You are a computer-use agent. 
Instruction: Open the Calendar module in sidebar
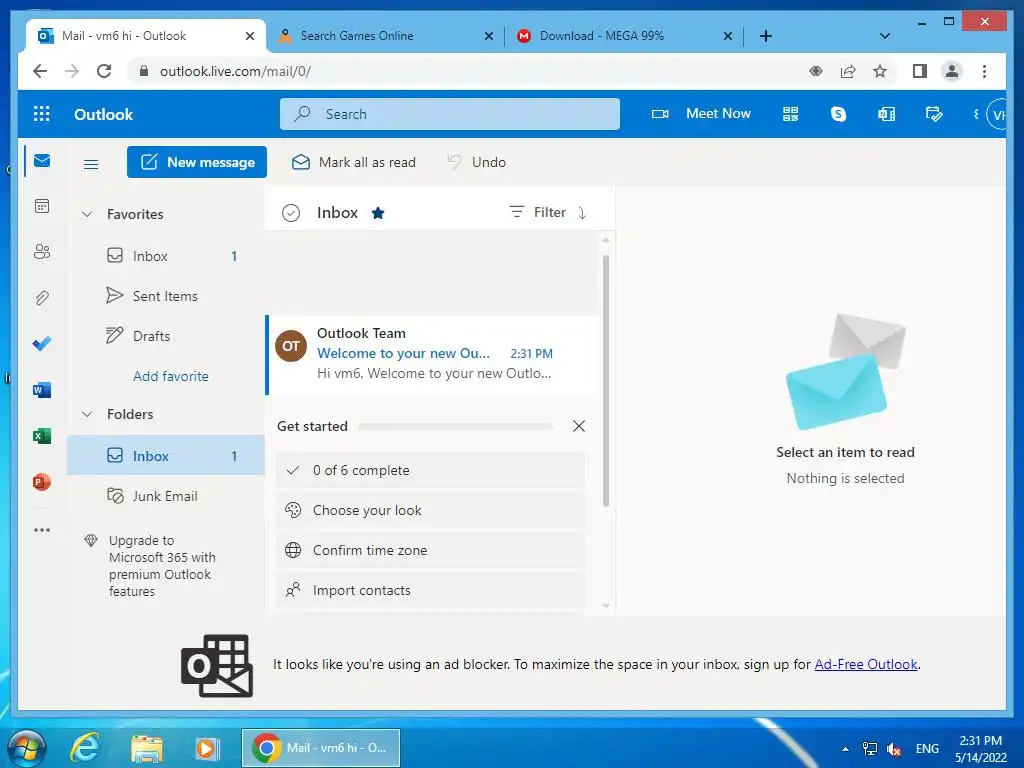point(42,206)
